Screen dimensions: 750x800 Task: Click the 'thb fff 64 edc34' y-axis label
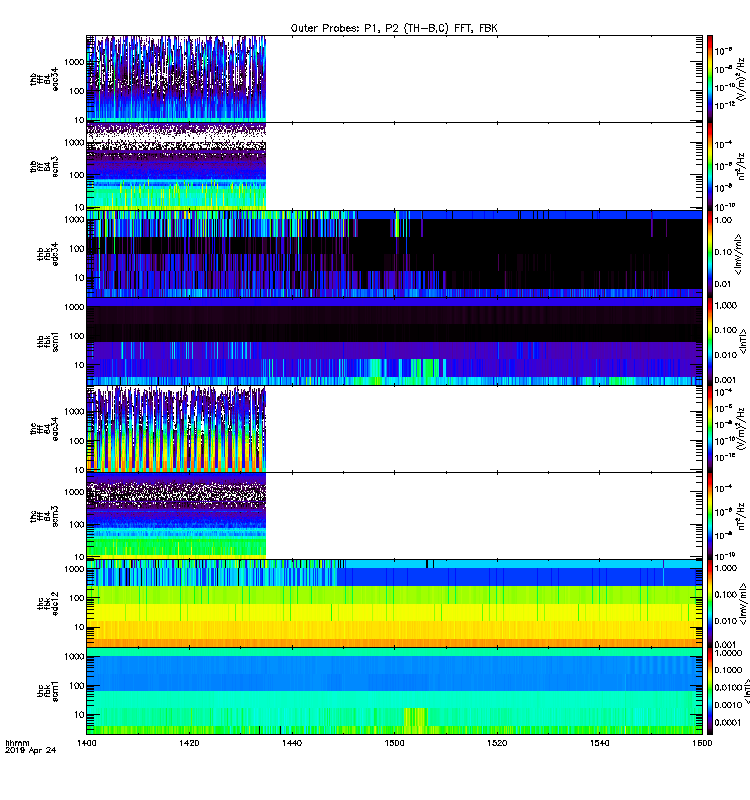pos(44,79)
